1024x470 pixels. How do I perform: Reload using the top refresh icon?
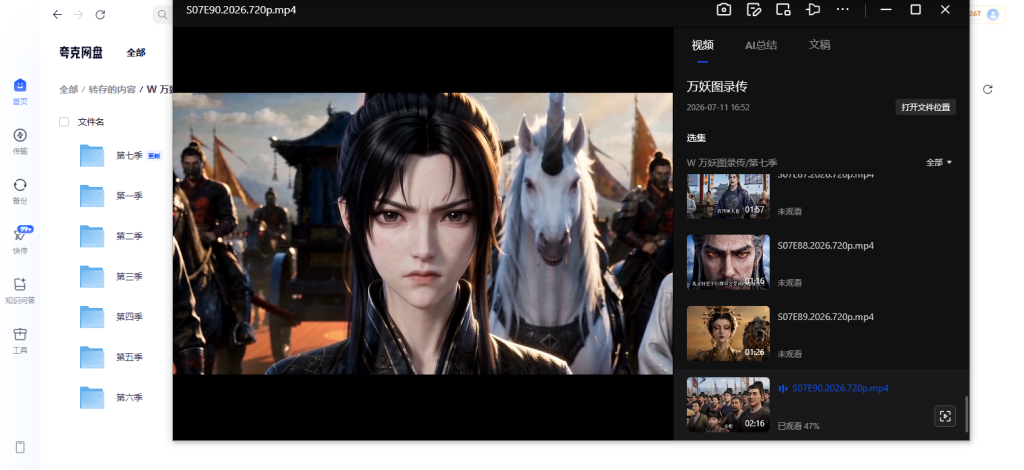[100, 14]
